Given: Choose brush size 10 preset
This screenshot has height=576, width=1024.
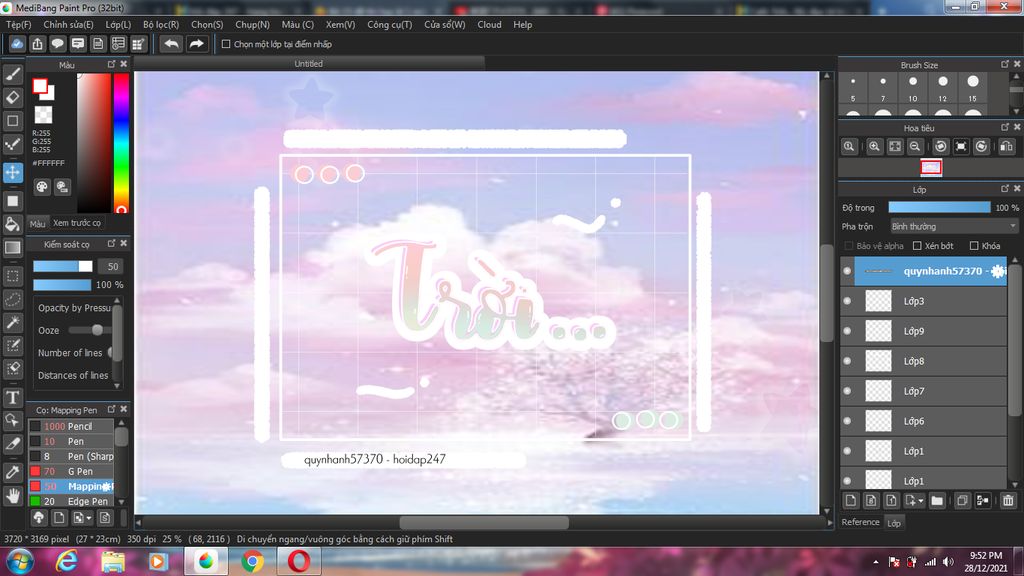Looking at the screenshot, I should click(912, 87).
